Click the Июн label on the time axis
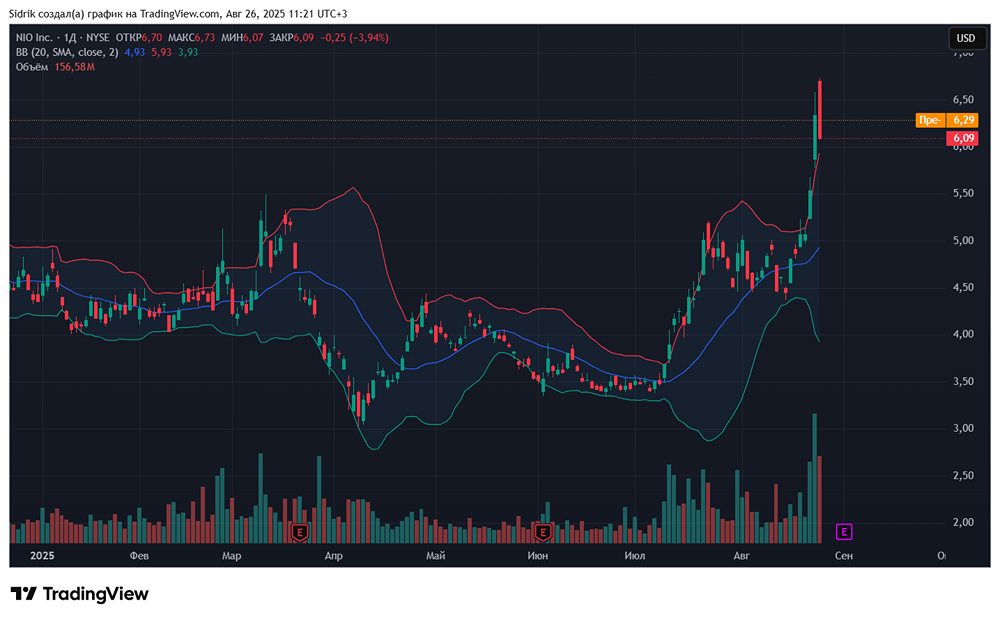Screen dimensions: 1000x620 [538, 556]
